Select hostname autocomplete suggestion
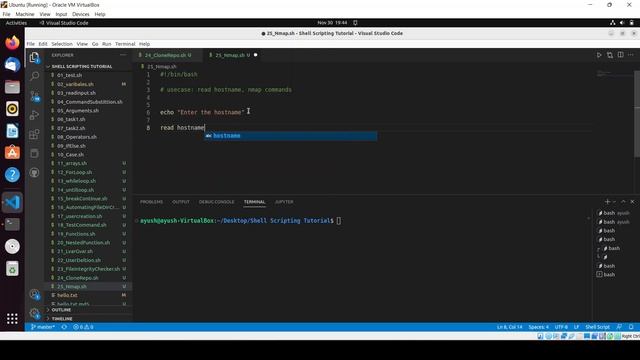640x360 pixels. tap(291, 136)
